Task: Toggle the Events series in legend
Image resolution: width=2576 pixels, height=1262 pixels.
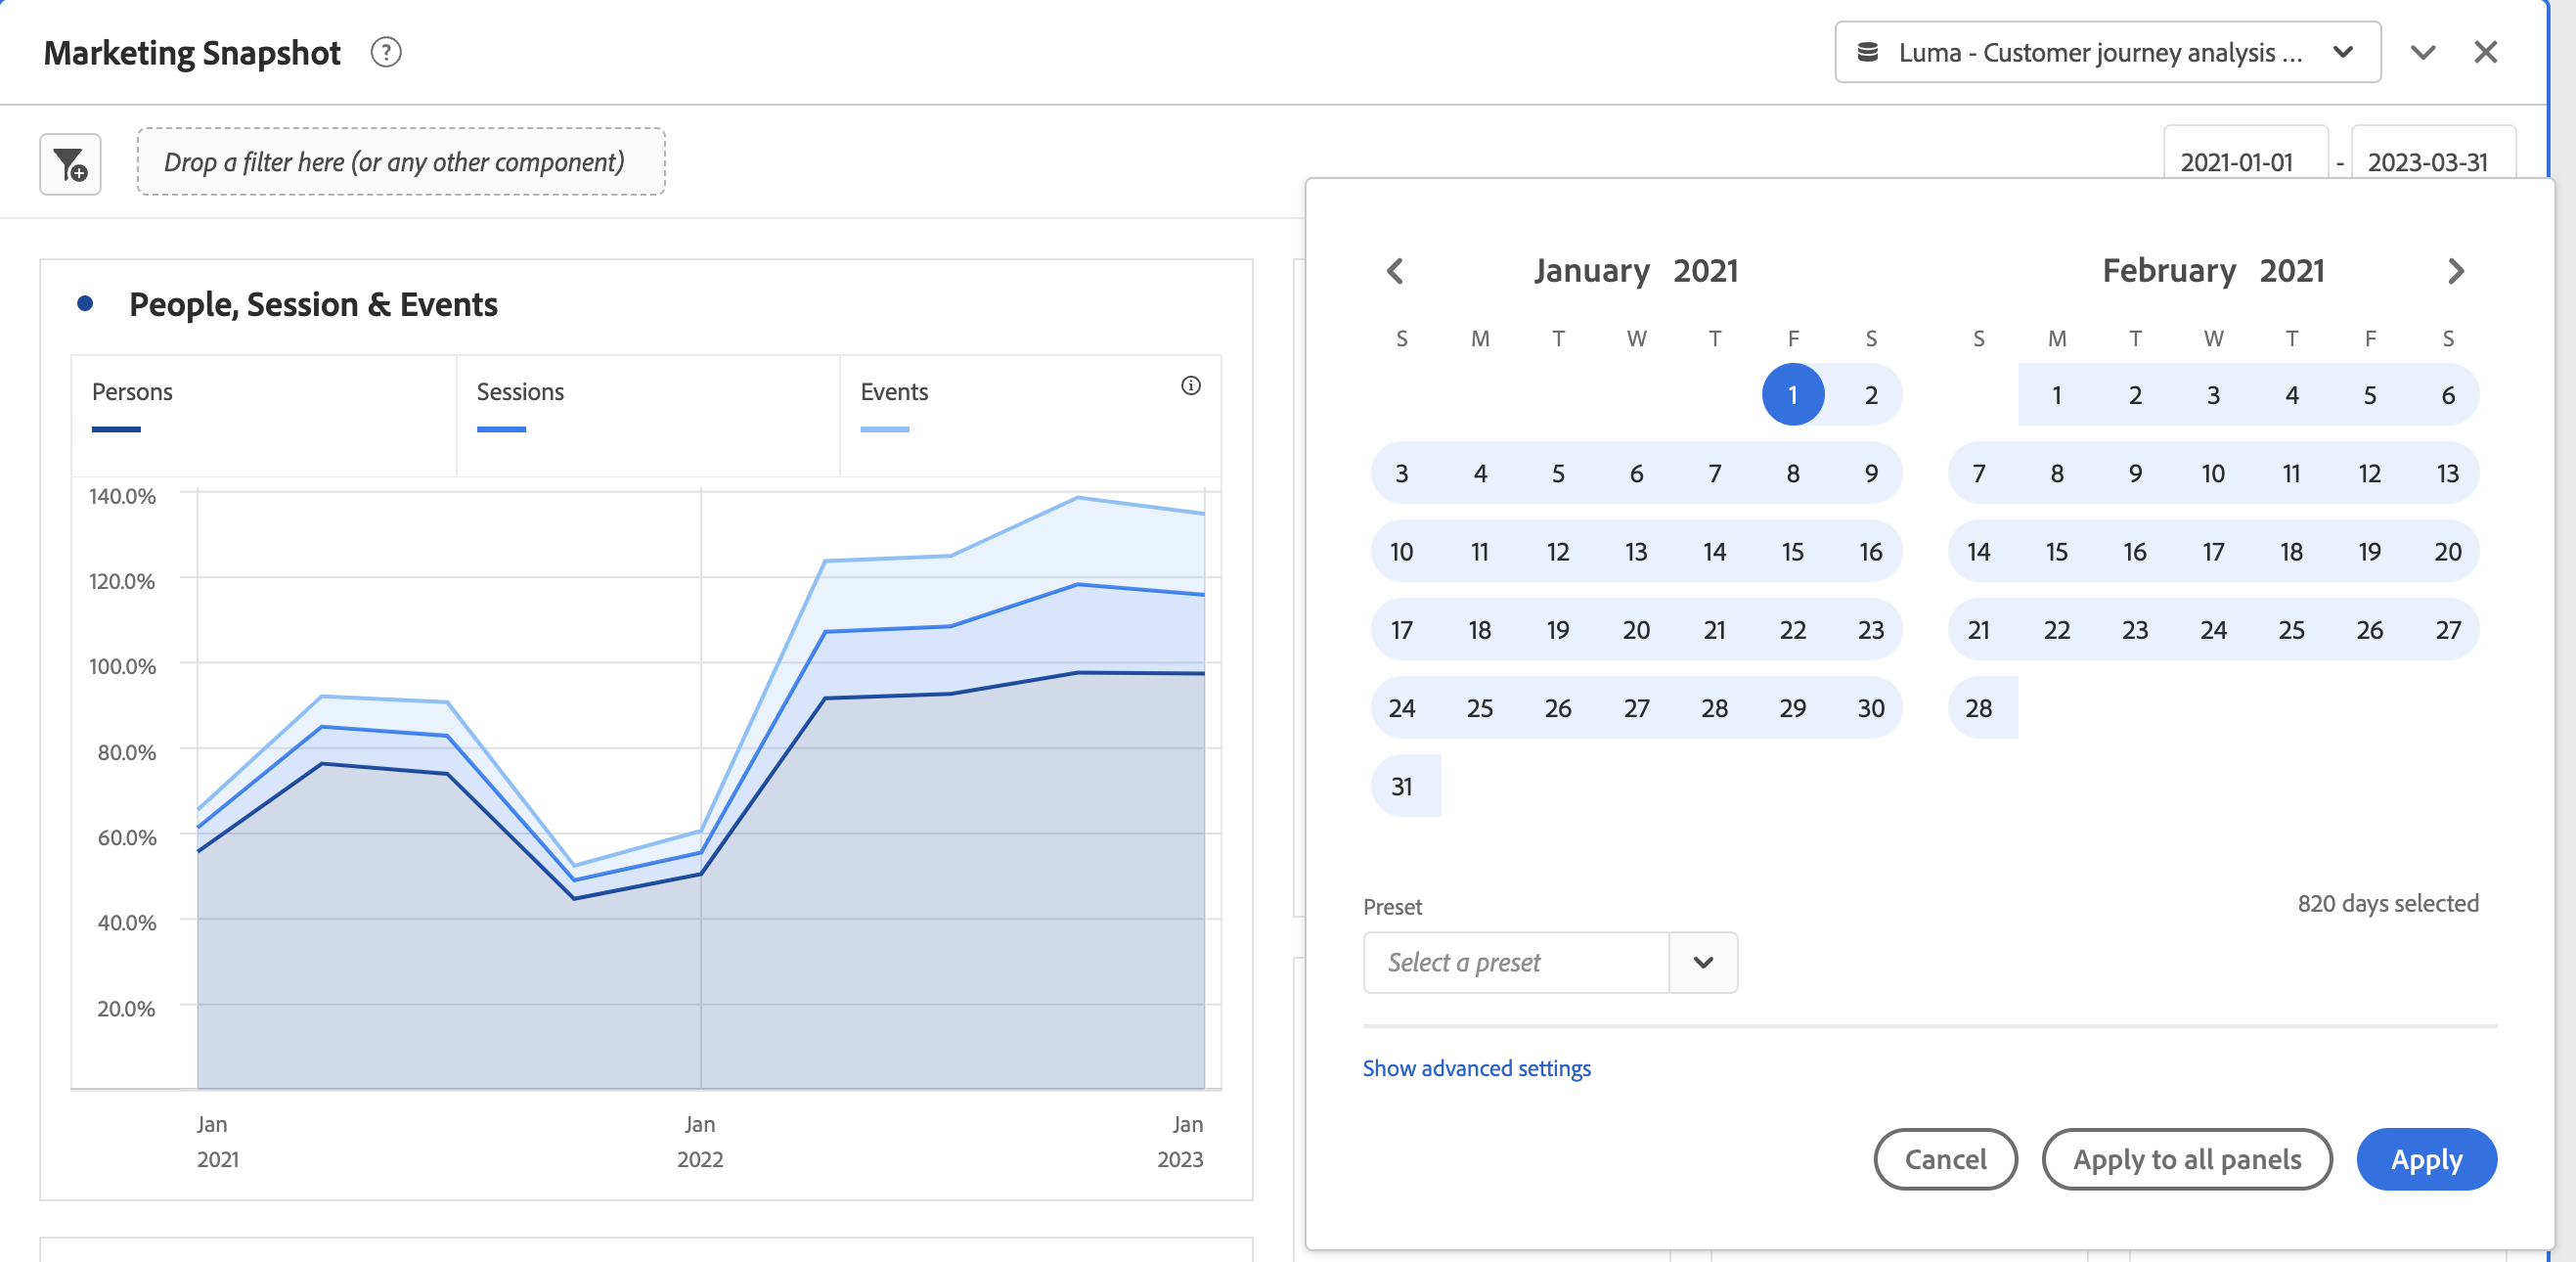Action: click(x=894, y=392)
